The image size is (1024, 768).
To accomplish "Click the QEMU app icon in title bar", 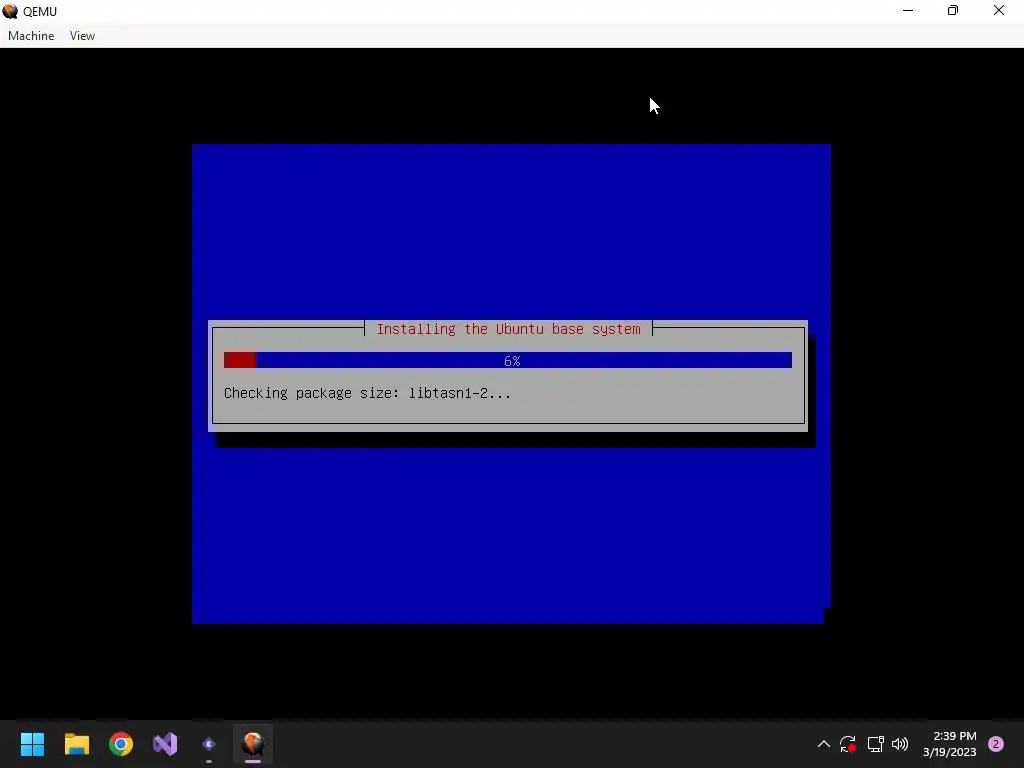I will [x=10, y=11].
